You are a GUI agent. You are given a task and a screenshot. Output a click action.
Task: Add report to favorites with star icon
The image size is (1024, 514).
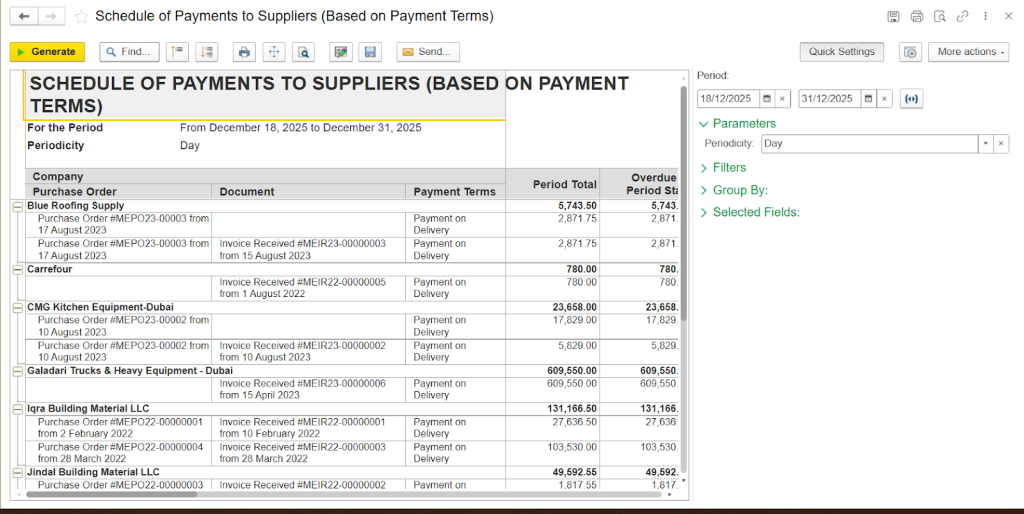coord(81,16)
